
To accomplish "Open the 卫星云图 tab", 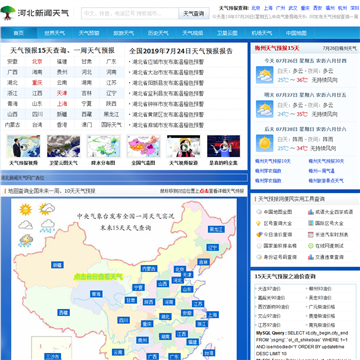I will [x=227, y=33].
